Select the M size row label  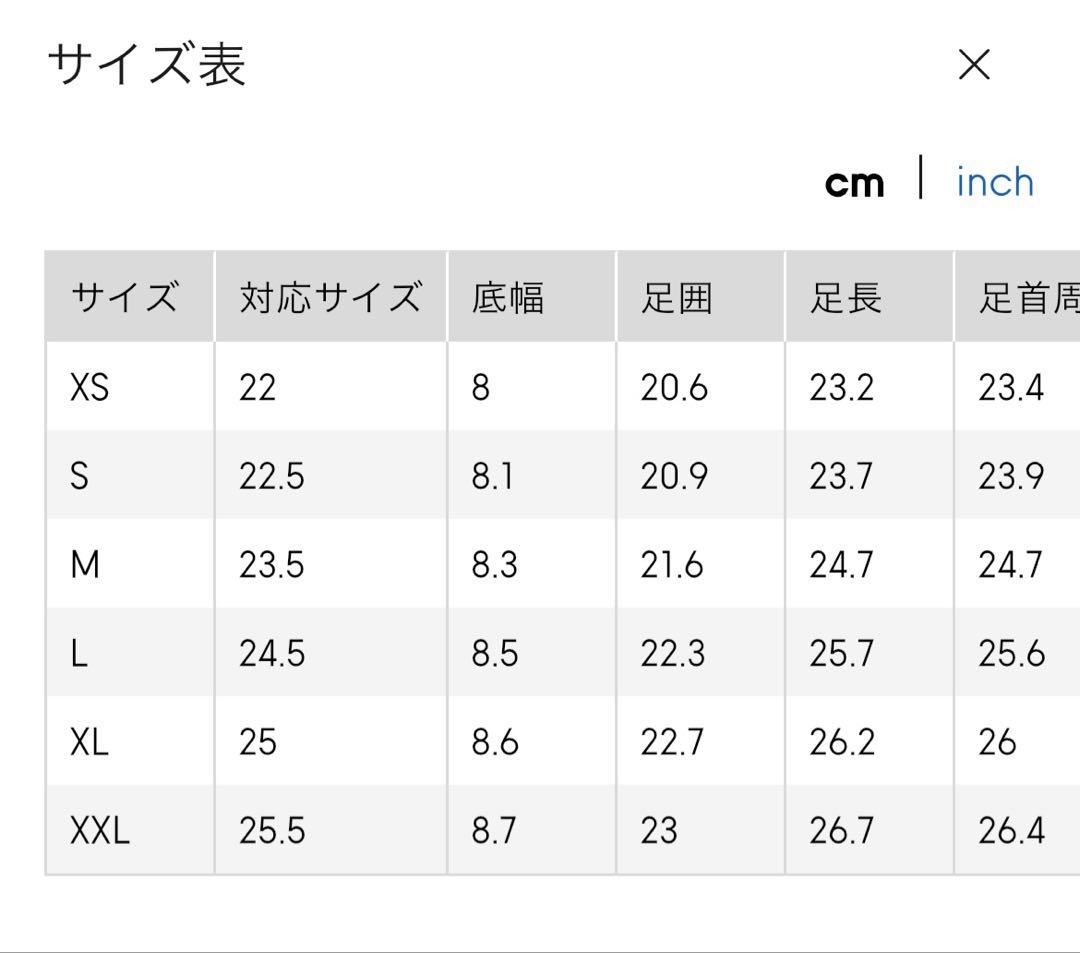[x=85, y=565]
